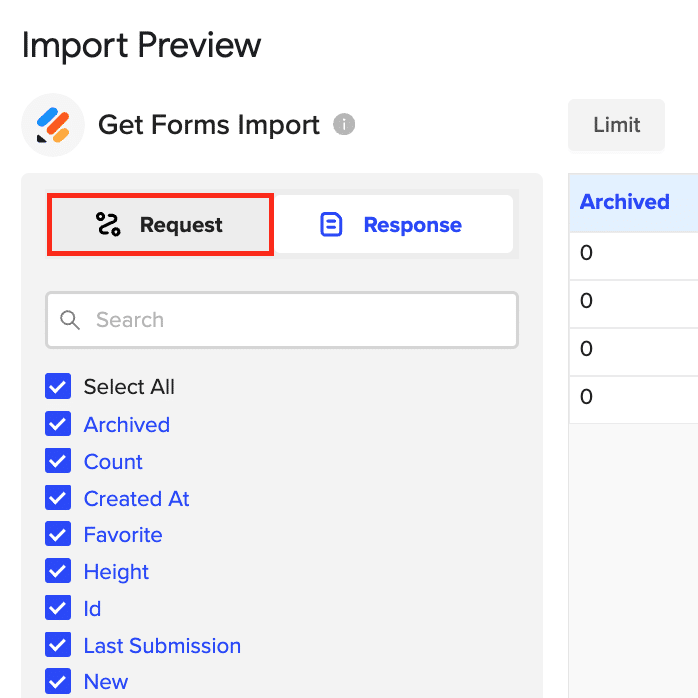Click the Get Forms Import title
Screen dimensions: 698x698
(x=209, y=125)
